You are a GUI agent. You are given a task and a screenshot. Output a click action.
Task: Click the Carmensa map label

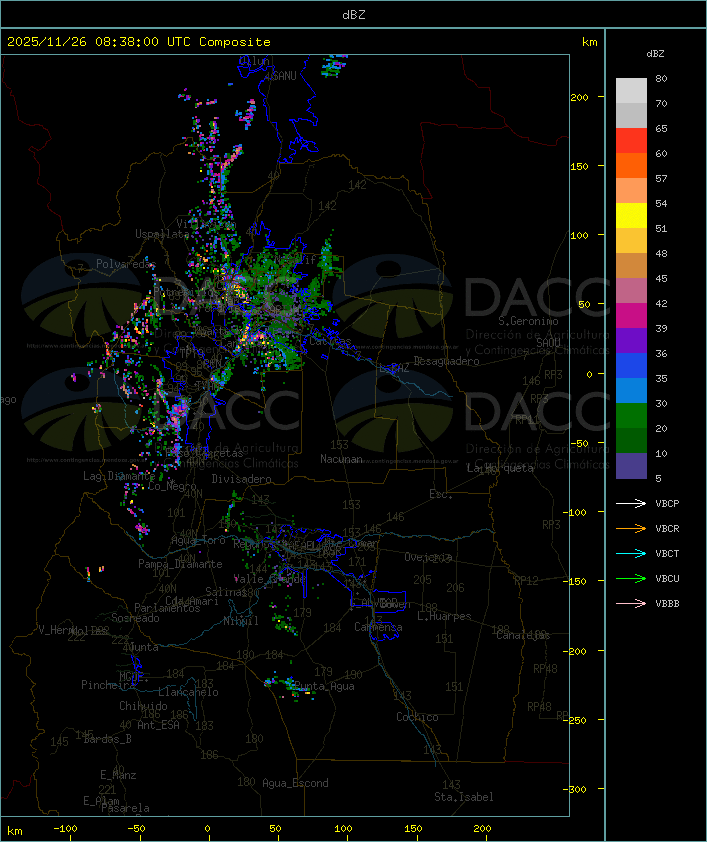tap(378, 627)
